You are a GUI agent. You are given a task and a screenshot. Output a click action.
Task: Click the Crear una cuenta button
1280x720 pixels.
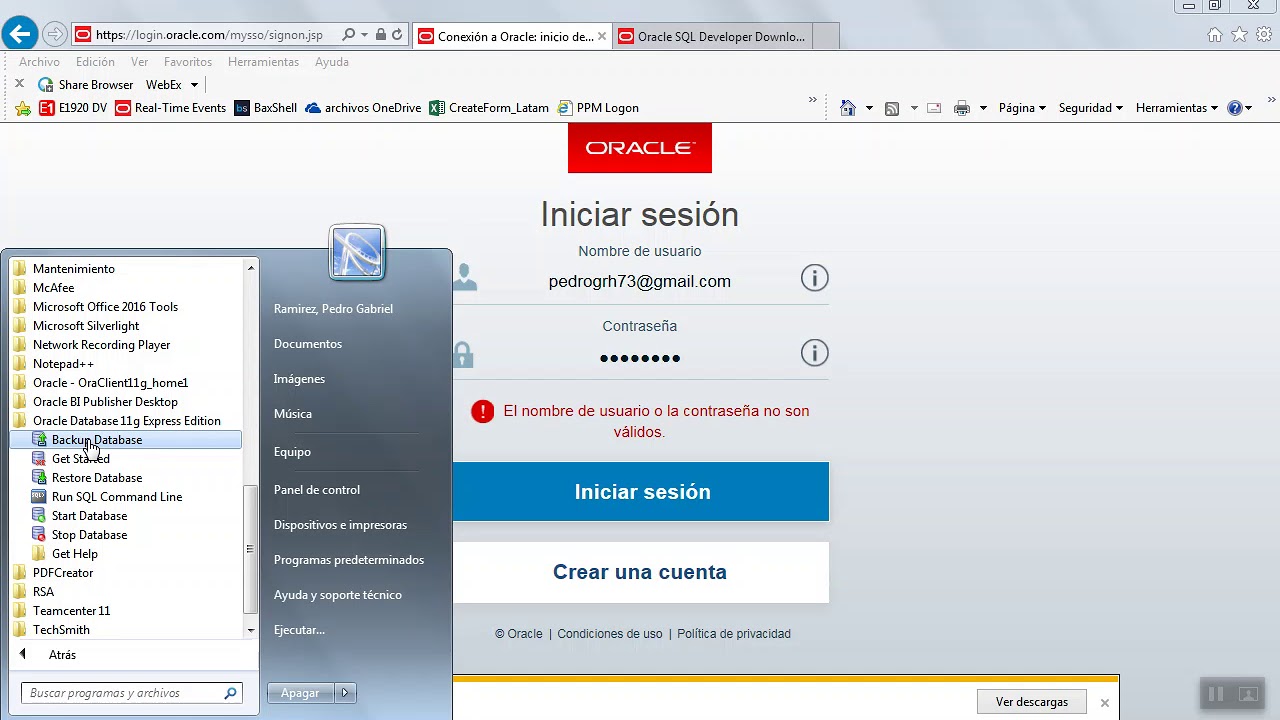coord(640,572)
